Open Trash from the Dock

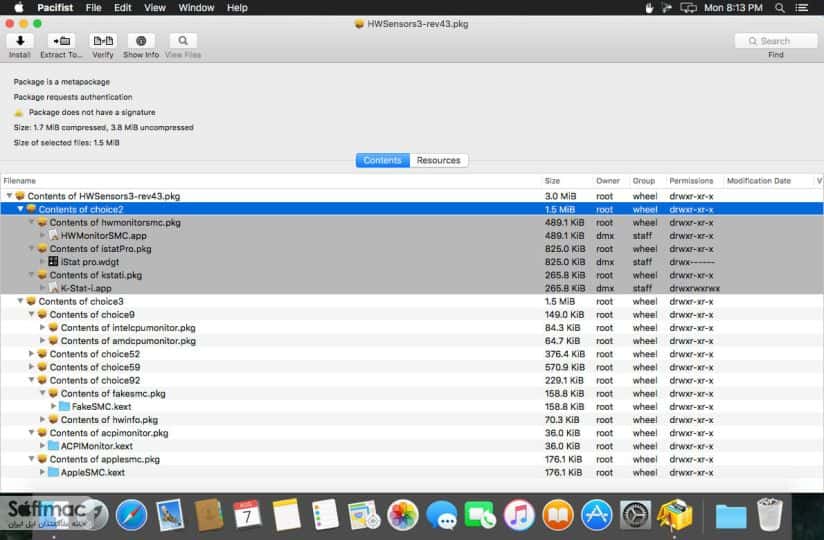(x=770, y=515)
